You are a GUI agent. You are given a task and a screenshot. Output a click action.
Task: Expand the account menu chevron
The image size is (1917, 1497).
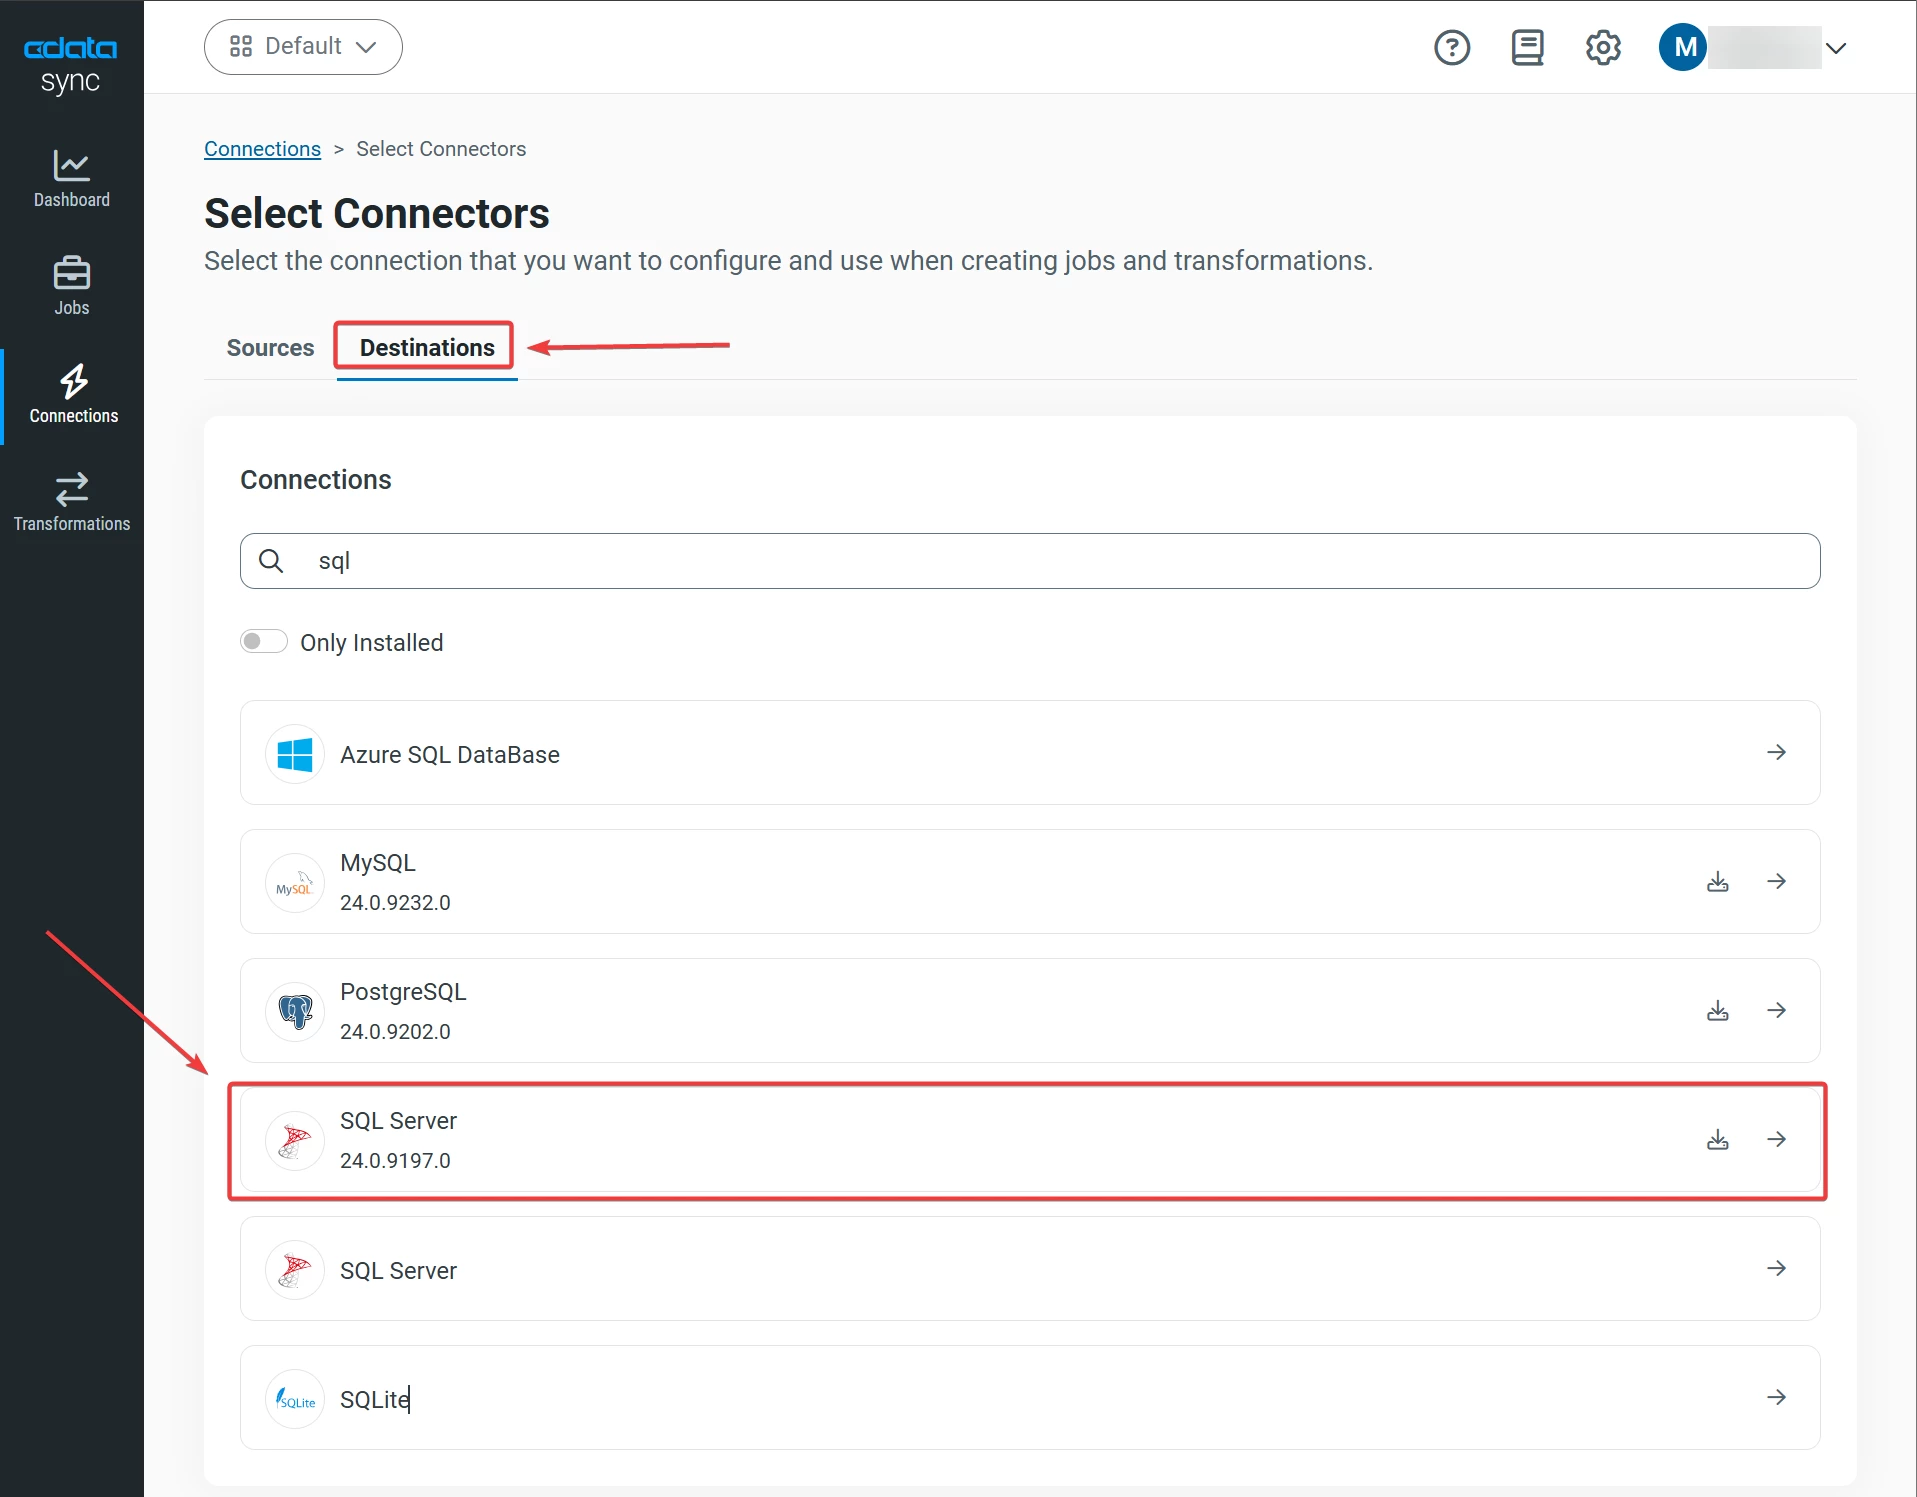pos(1838,47)
